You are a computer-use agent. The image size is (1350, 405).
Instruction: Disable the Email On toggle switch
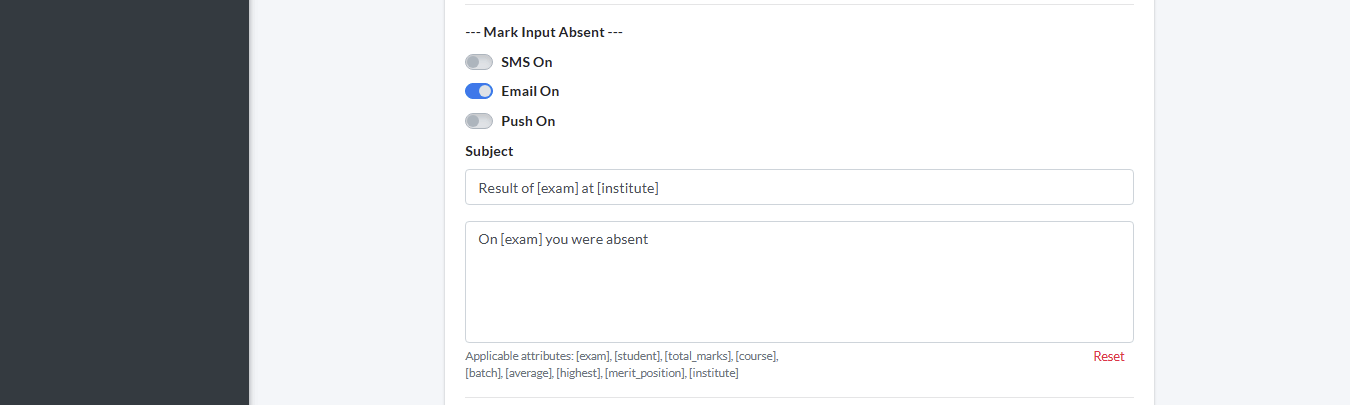(479, 91)
